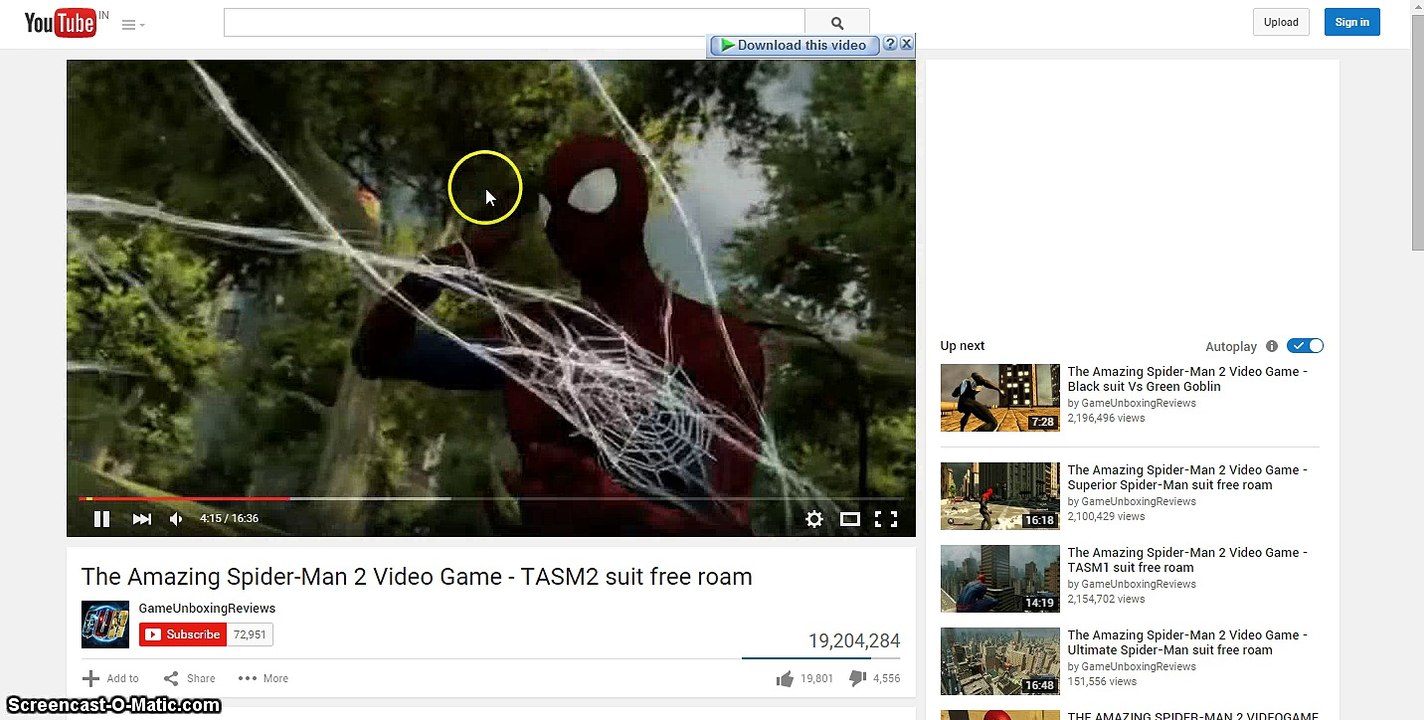
Task: Open the More actions menu
Action: [x=263, y=678]
